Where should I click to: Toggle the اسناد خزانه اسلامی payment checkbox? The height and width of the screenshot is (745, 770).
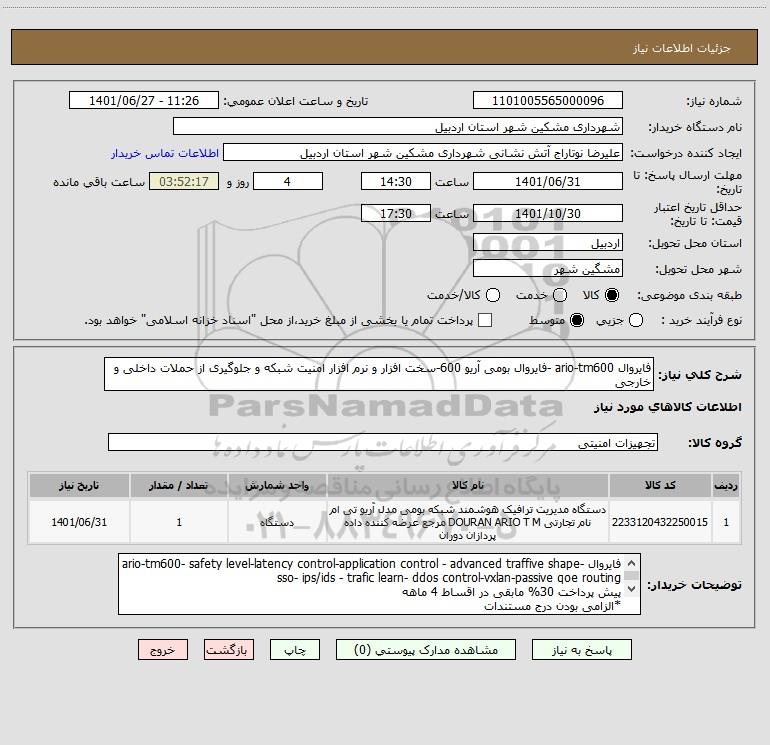point(485,320)
